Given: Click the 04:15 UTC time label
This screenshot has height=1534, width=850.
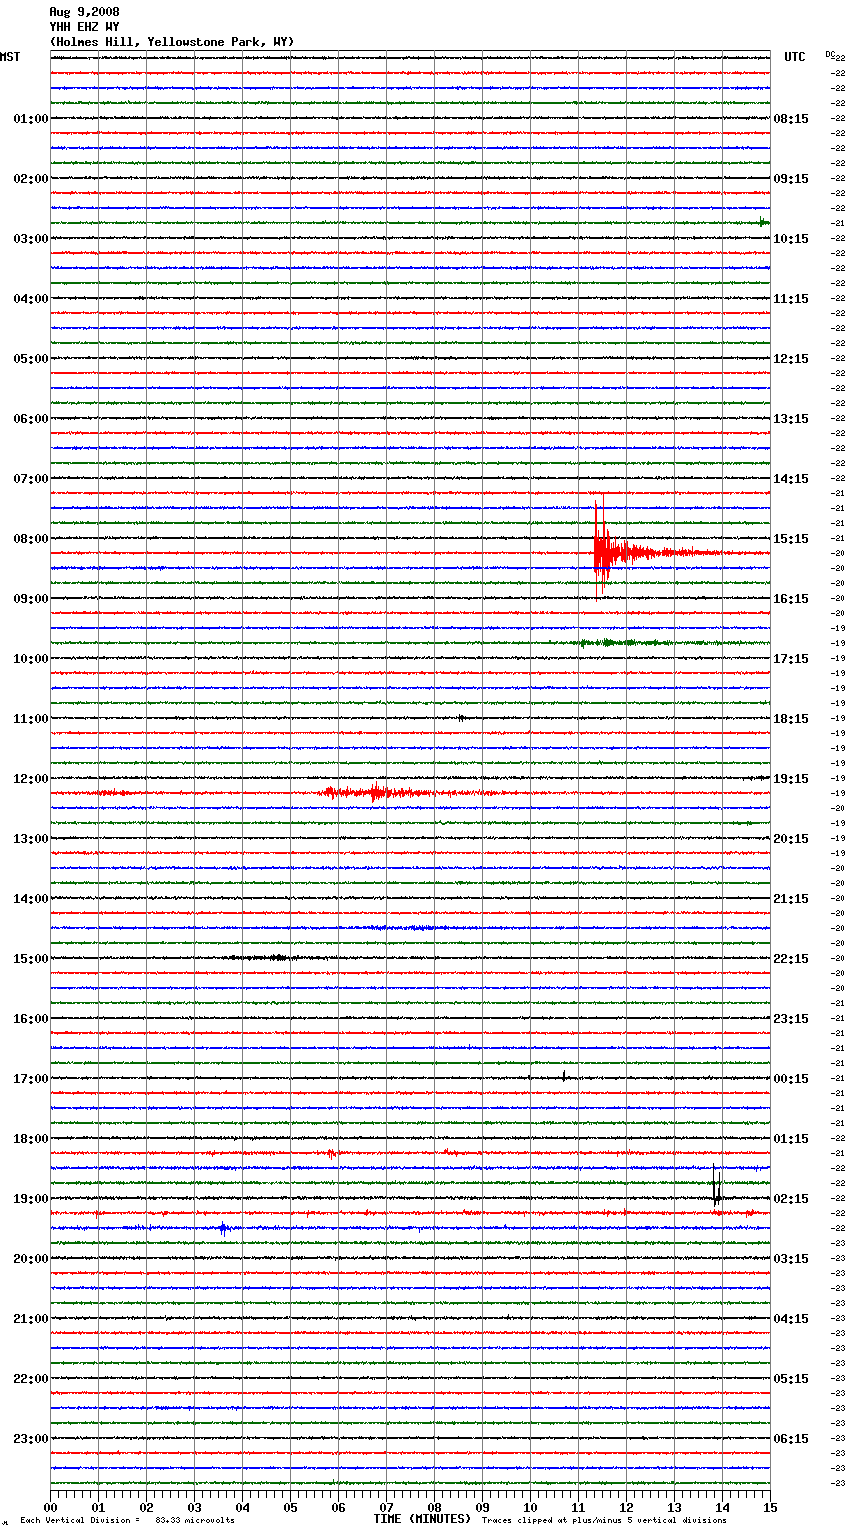Looking at the screenshot, I should point(791,1319).
